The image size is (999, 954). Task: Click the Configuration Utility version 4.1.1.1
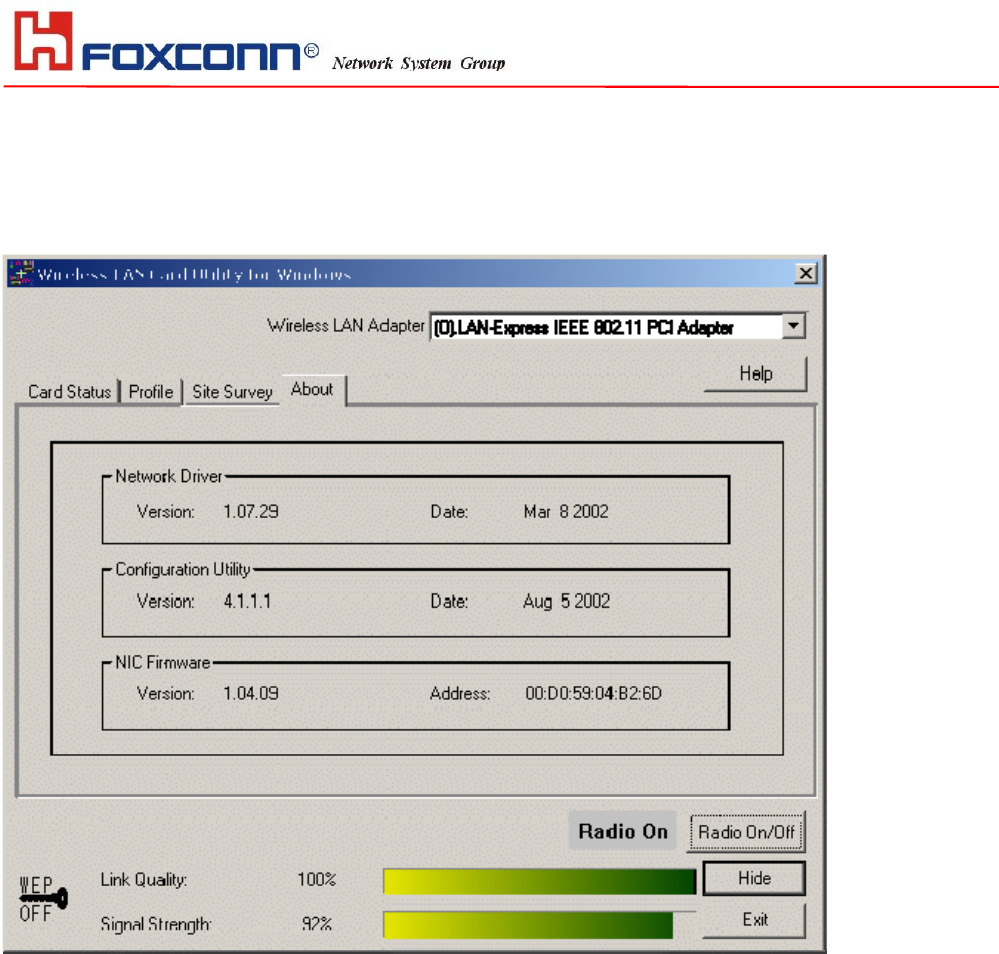pyautogui.click(x=247, y=601)
